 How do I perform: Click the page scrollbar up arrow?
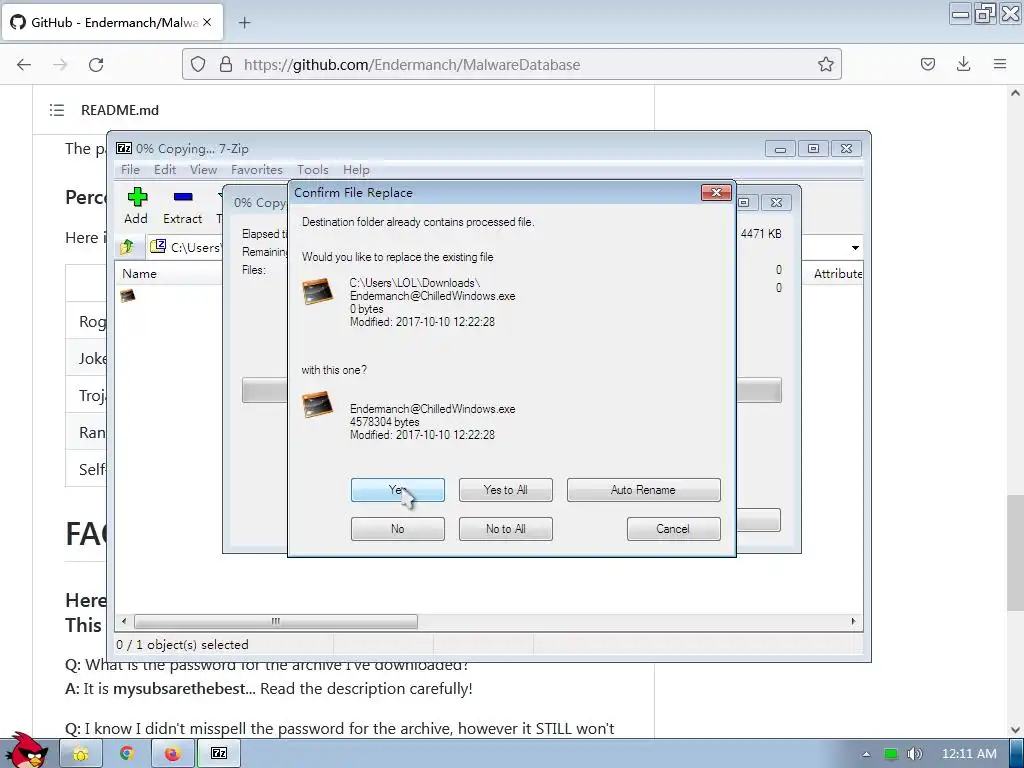(1015, 93)
